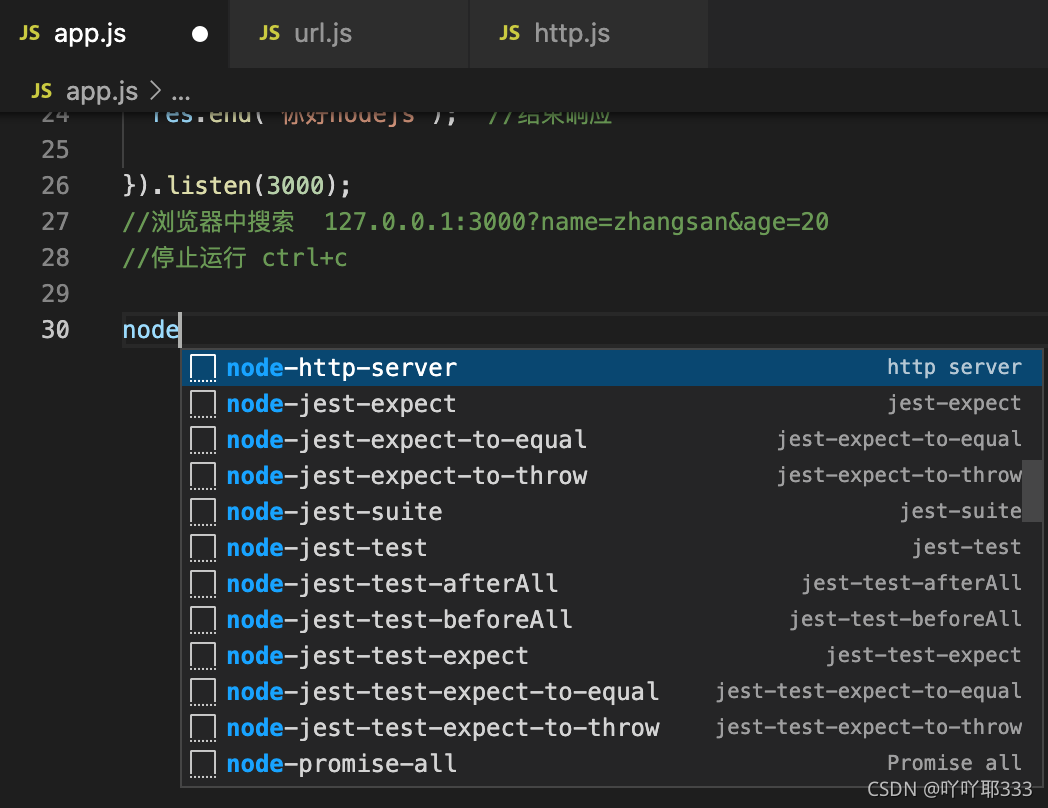The width and height of the screenshot is (1048, 808).
Task: Click snippet icon beside node-jest-test-expect
Action: coord(203,657)
